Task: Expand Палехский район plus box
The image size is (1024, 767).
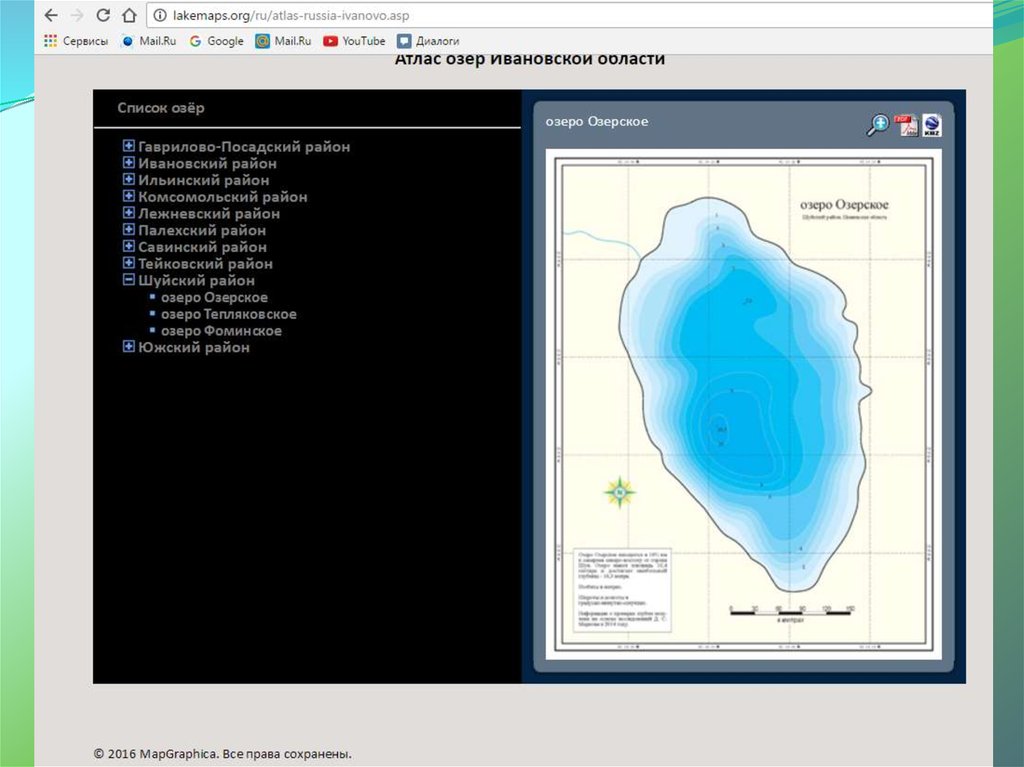Action: click(x=129, y=230)
